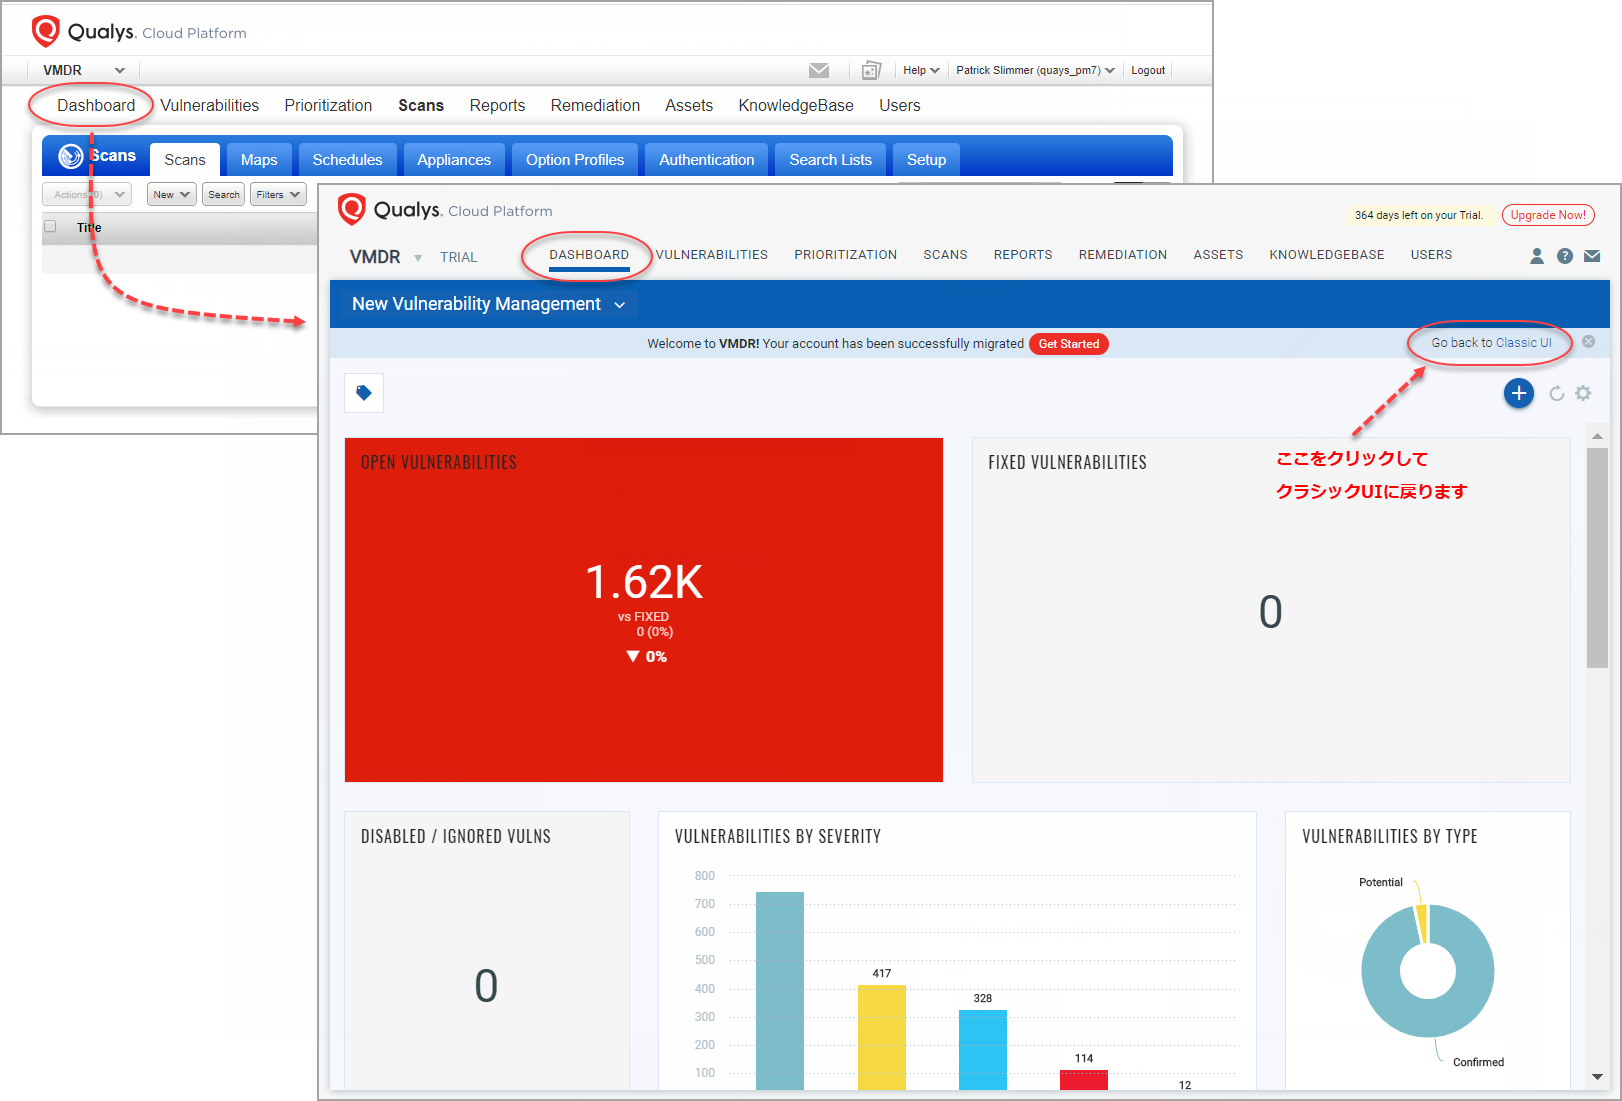Image resolution: width=1622 pixels, height=1101 pixels.
Task: Select ASSETS in new VMDR navigation
Action: point(1218,255)
